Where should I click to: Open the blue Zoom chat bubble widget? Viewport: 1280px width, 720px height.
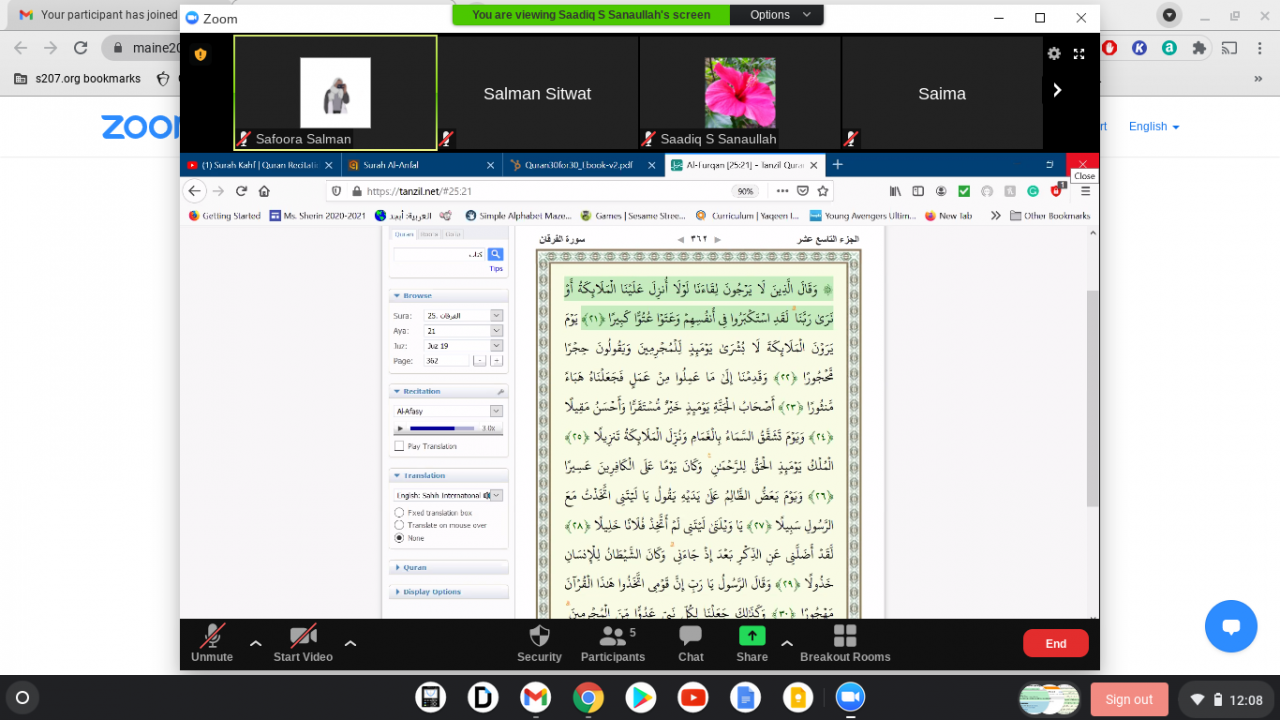click(x=1231, y=626)
